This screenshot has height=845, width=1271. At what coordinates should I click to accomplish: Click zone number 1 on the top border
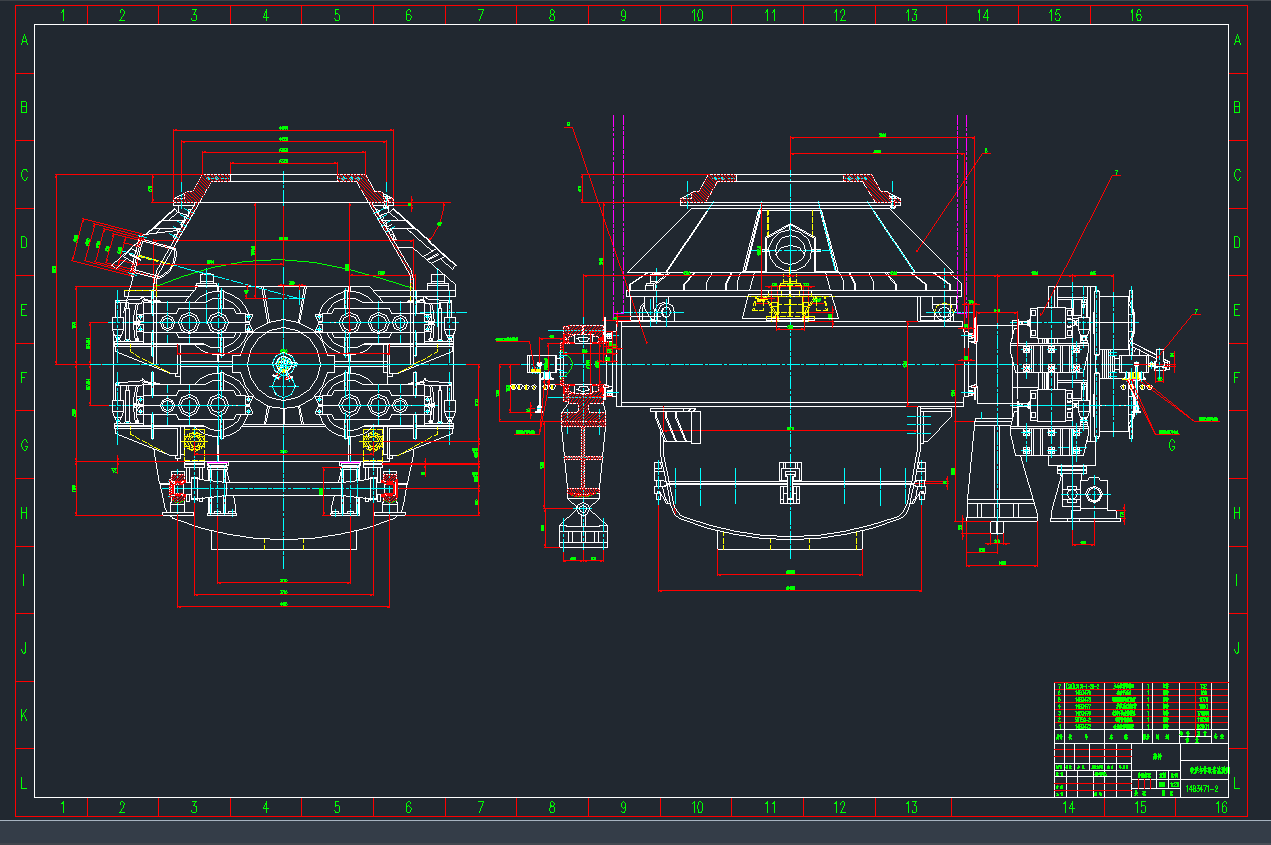64,15
